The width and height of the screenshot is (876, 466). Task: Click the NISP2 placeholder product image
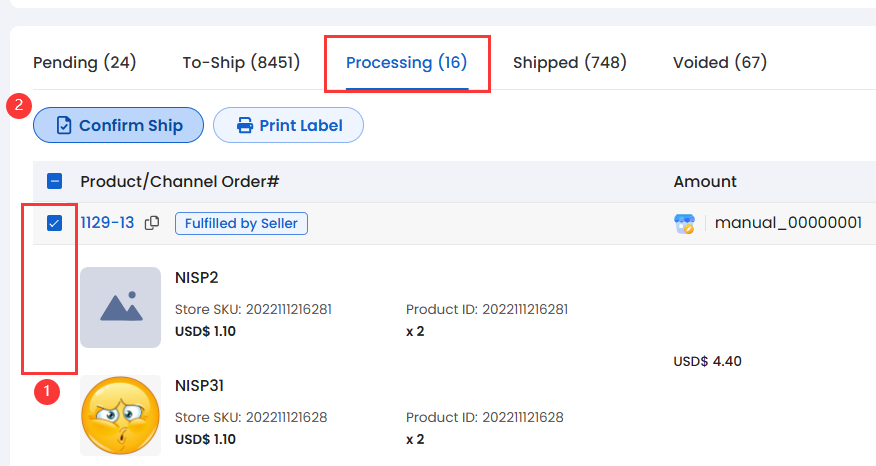click(x=120, y=307)
